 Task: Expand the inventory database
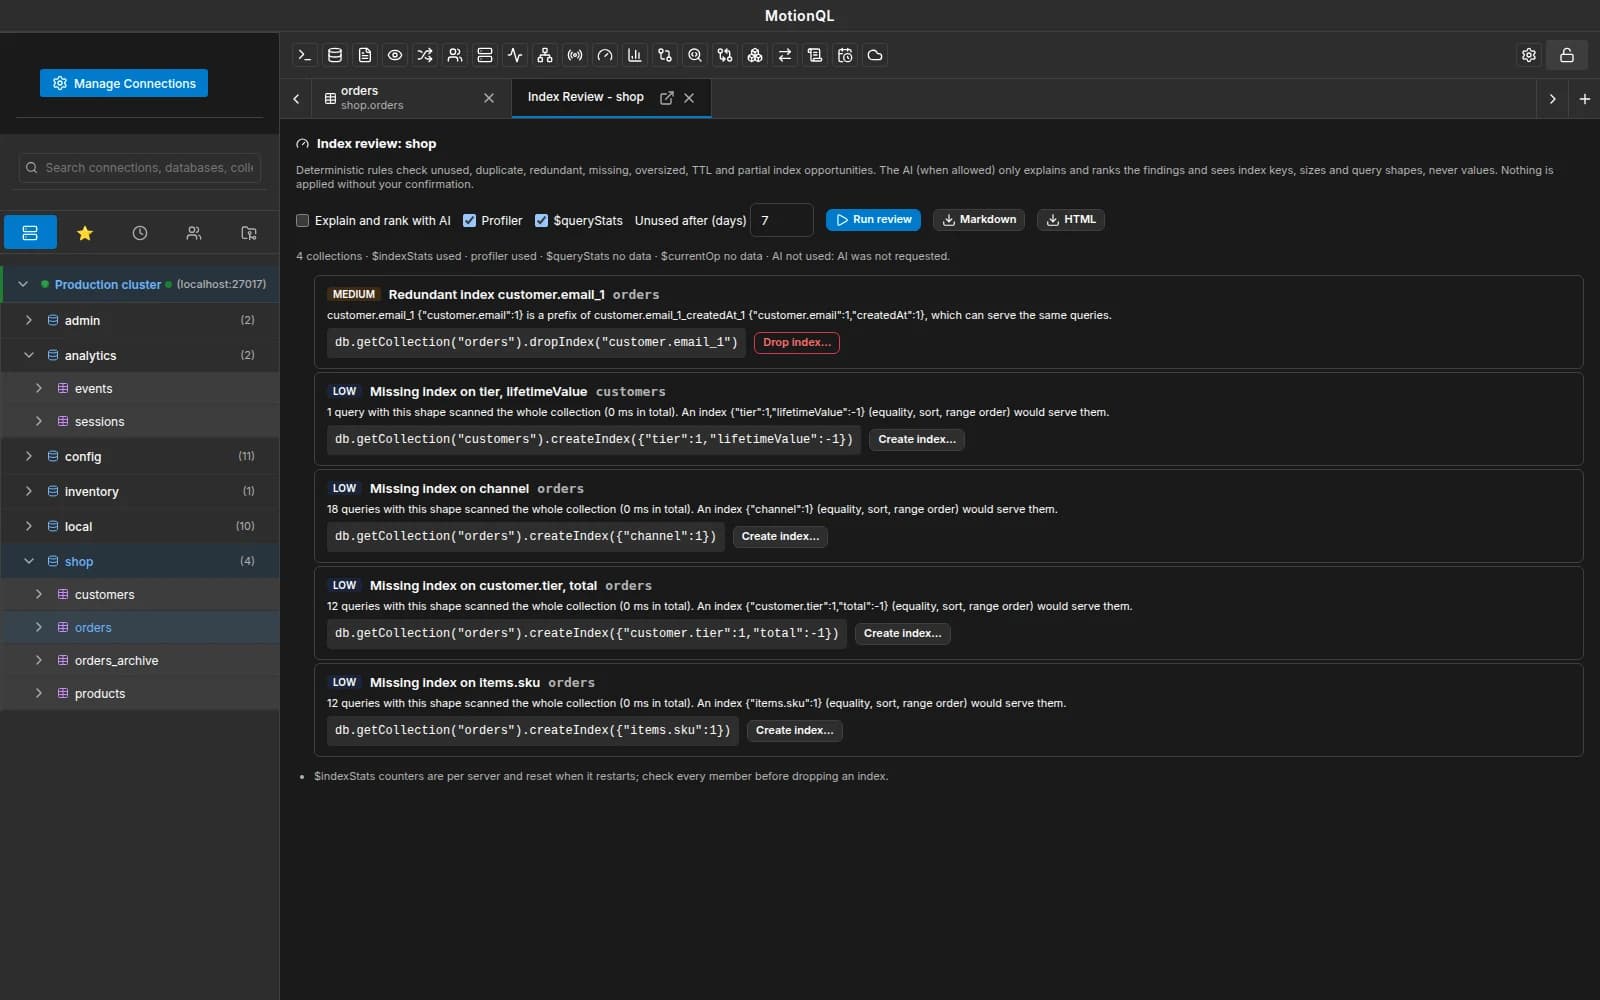pos(29,491)
